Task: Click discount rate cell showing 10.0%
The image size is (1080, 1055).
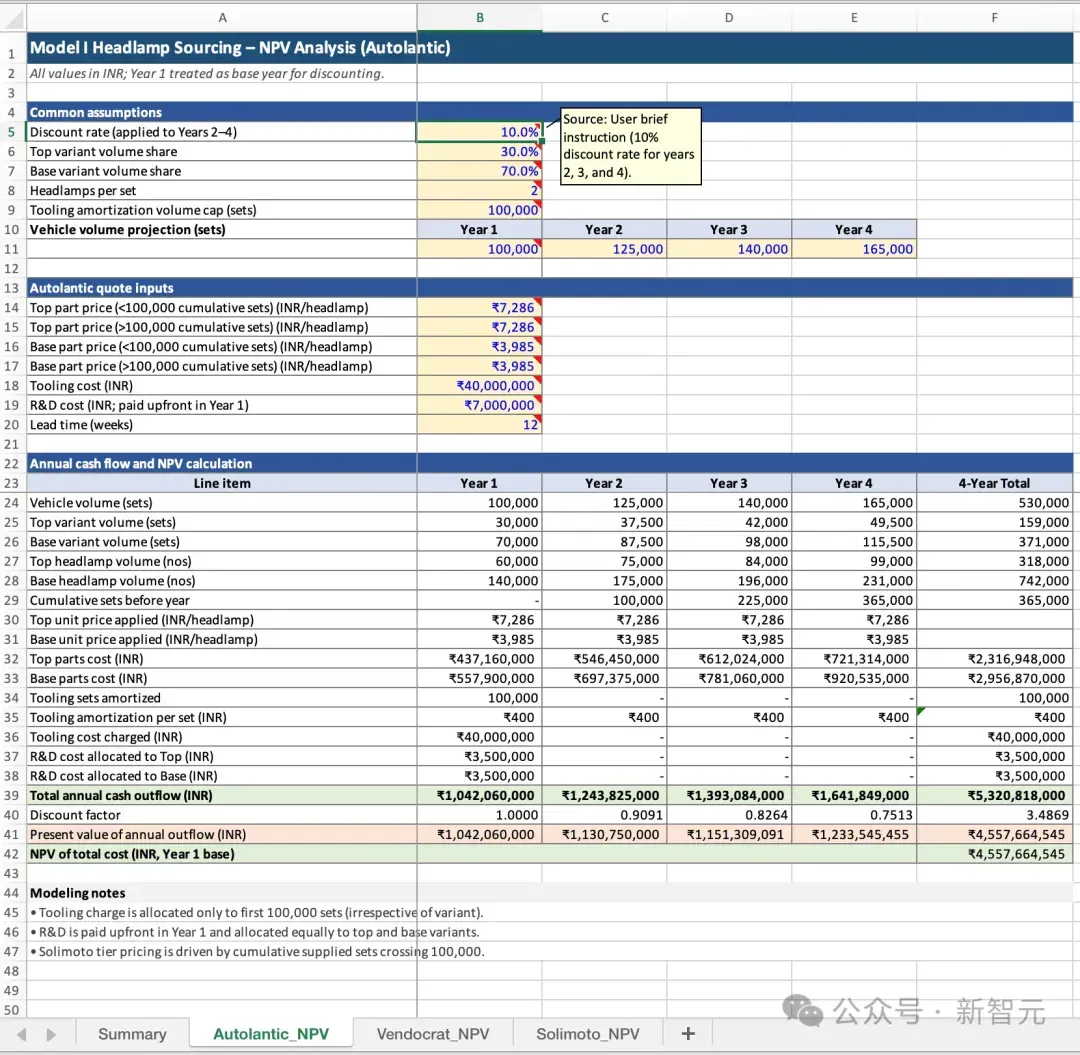Action: [479, 132]
